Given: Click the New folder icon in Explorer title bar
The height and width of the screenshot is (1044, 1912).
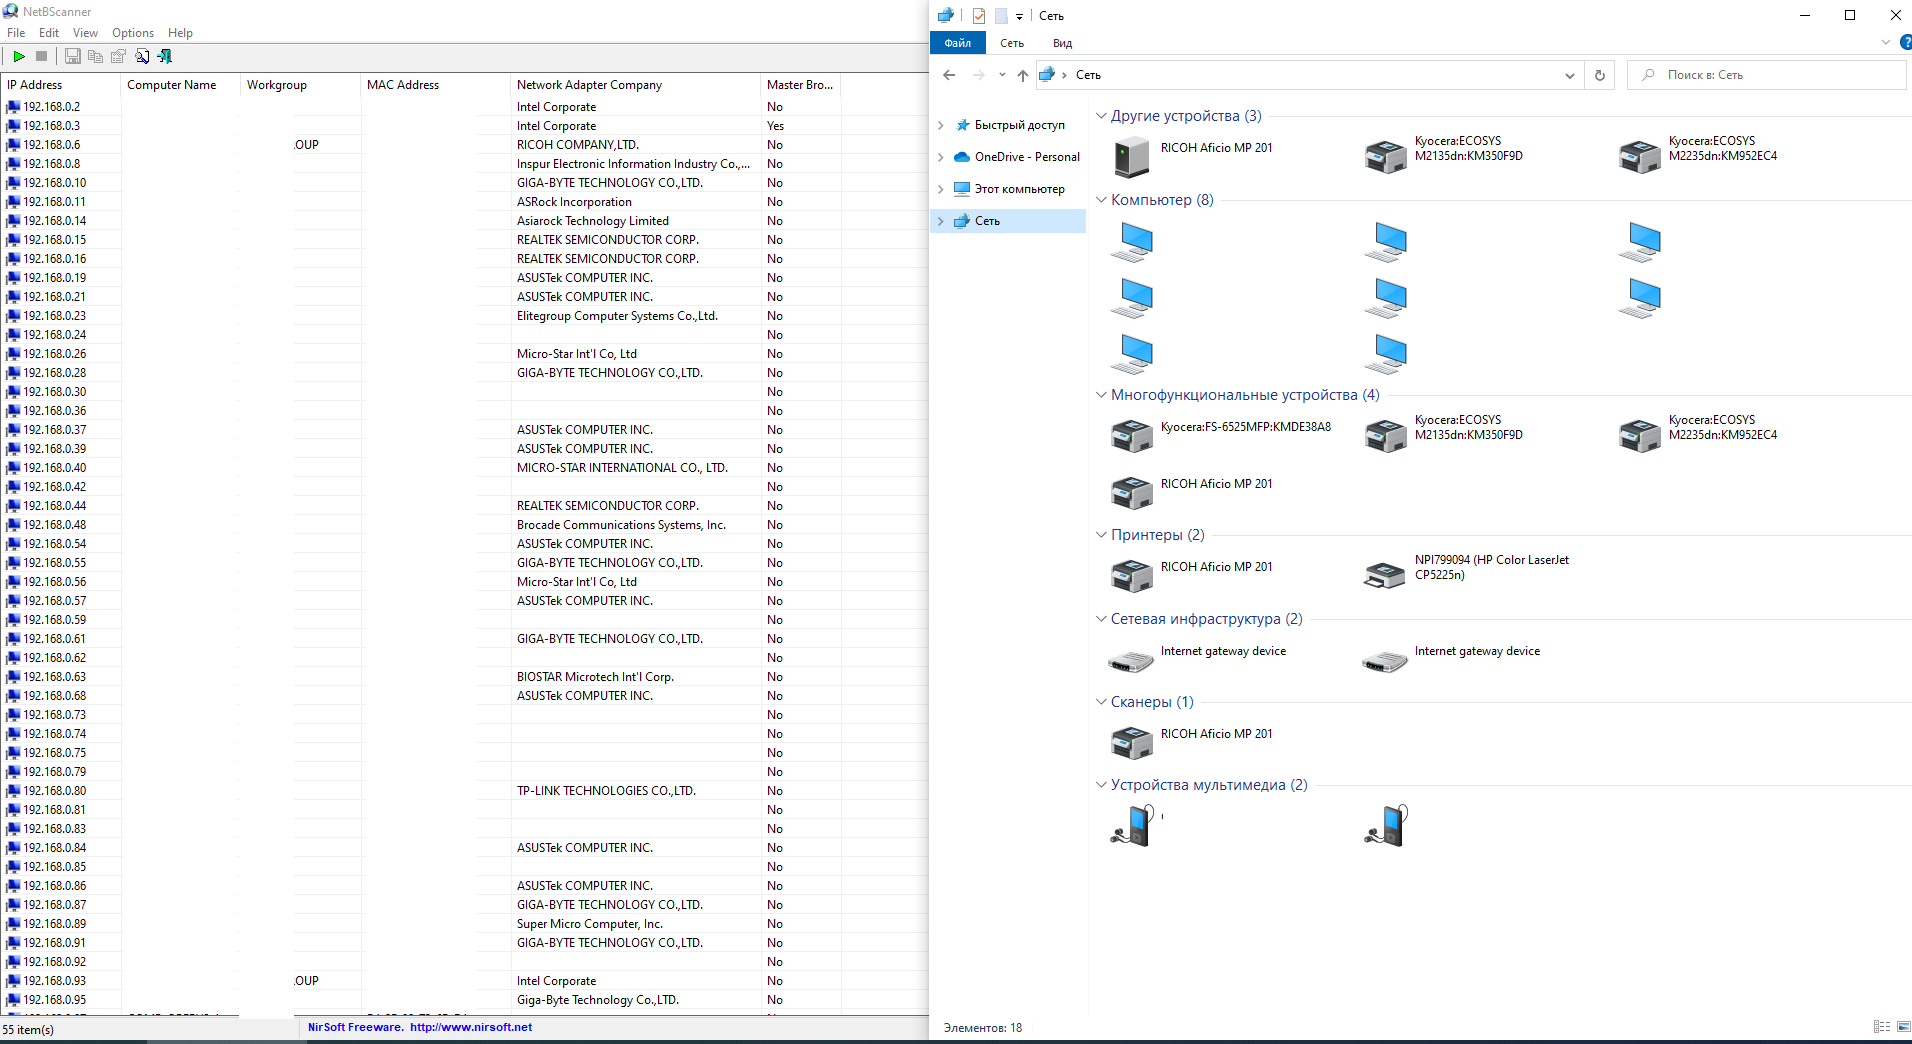Looking at the screenshot, I should [x=1000, y=16].
